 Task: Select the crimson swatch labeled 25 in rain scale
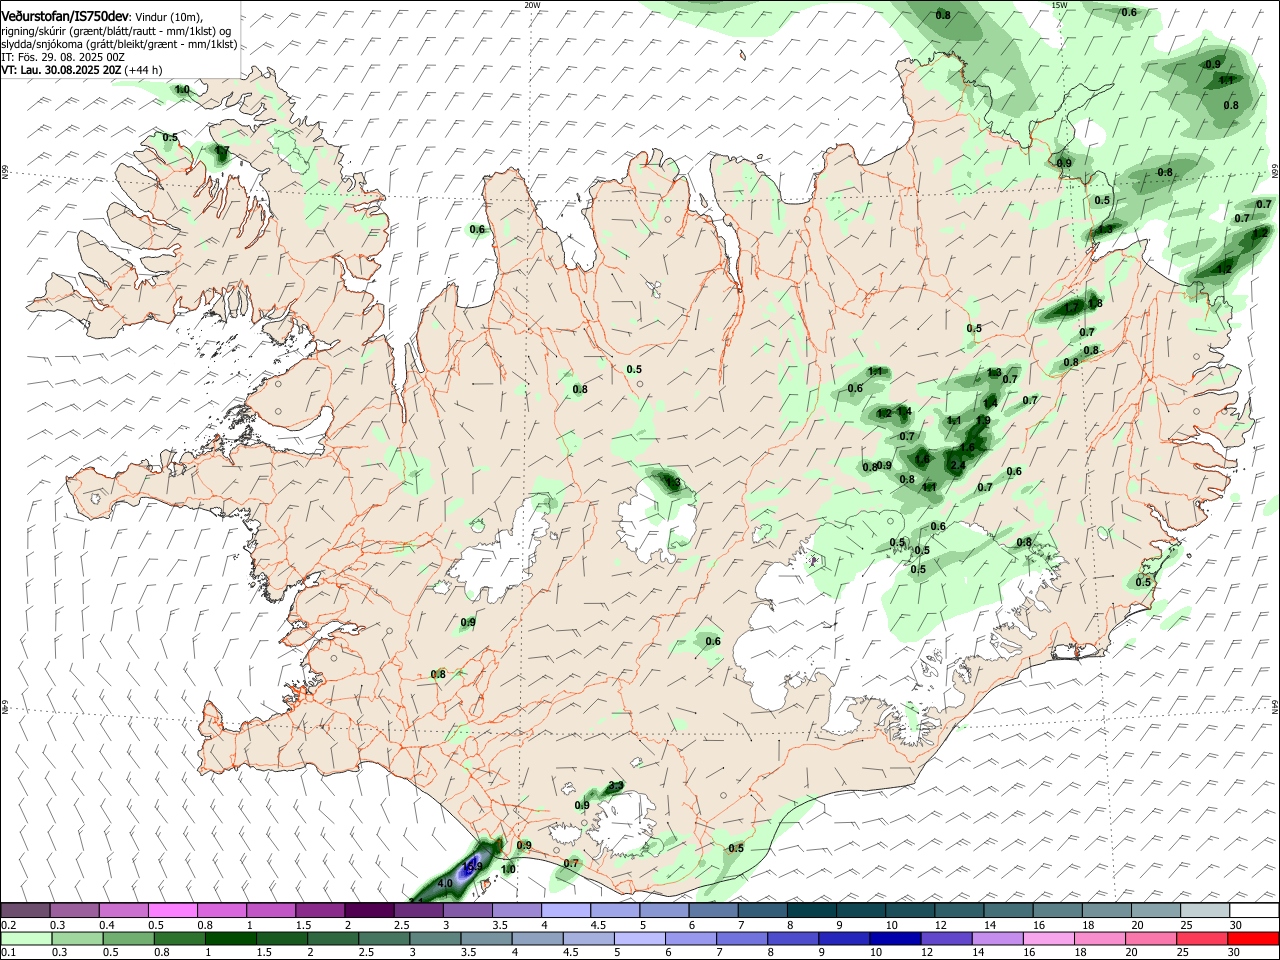tap(1201, 939)
